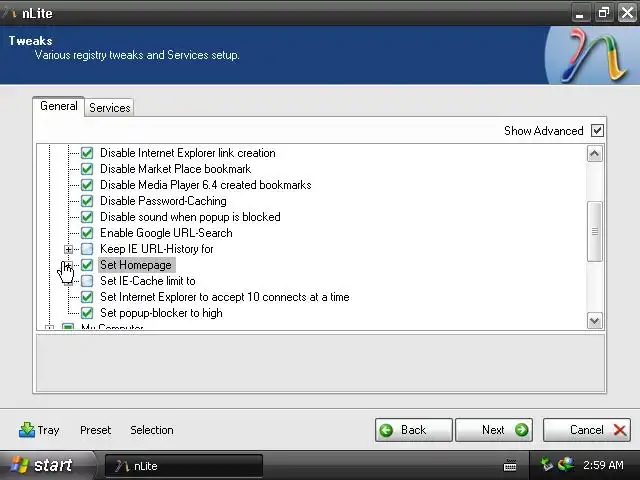
Task: Select the Disable Password-Caching row text
Action: (x=163, y=201)
